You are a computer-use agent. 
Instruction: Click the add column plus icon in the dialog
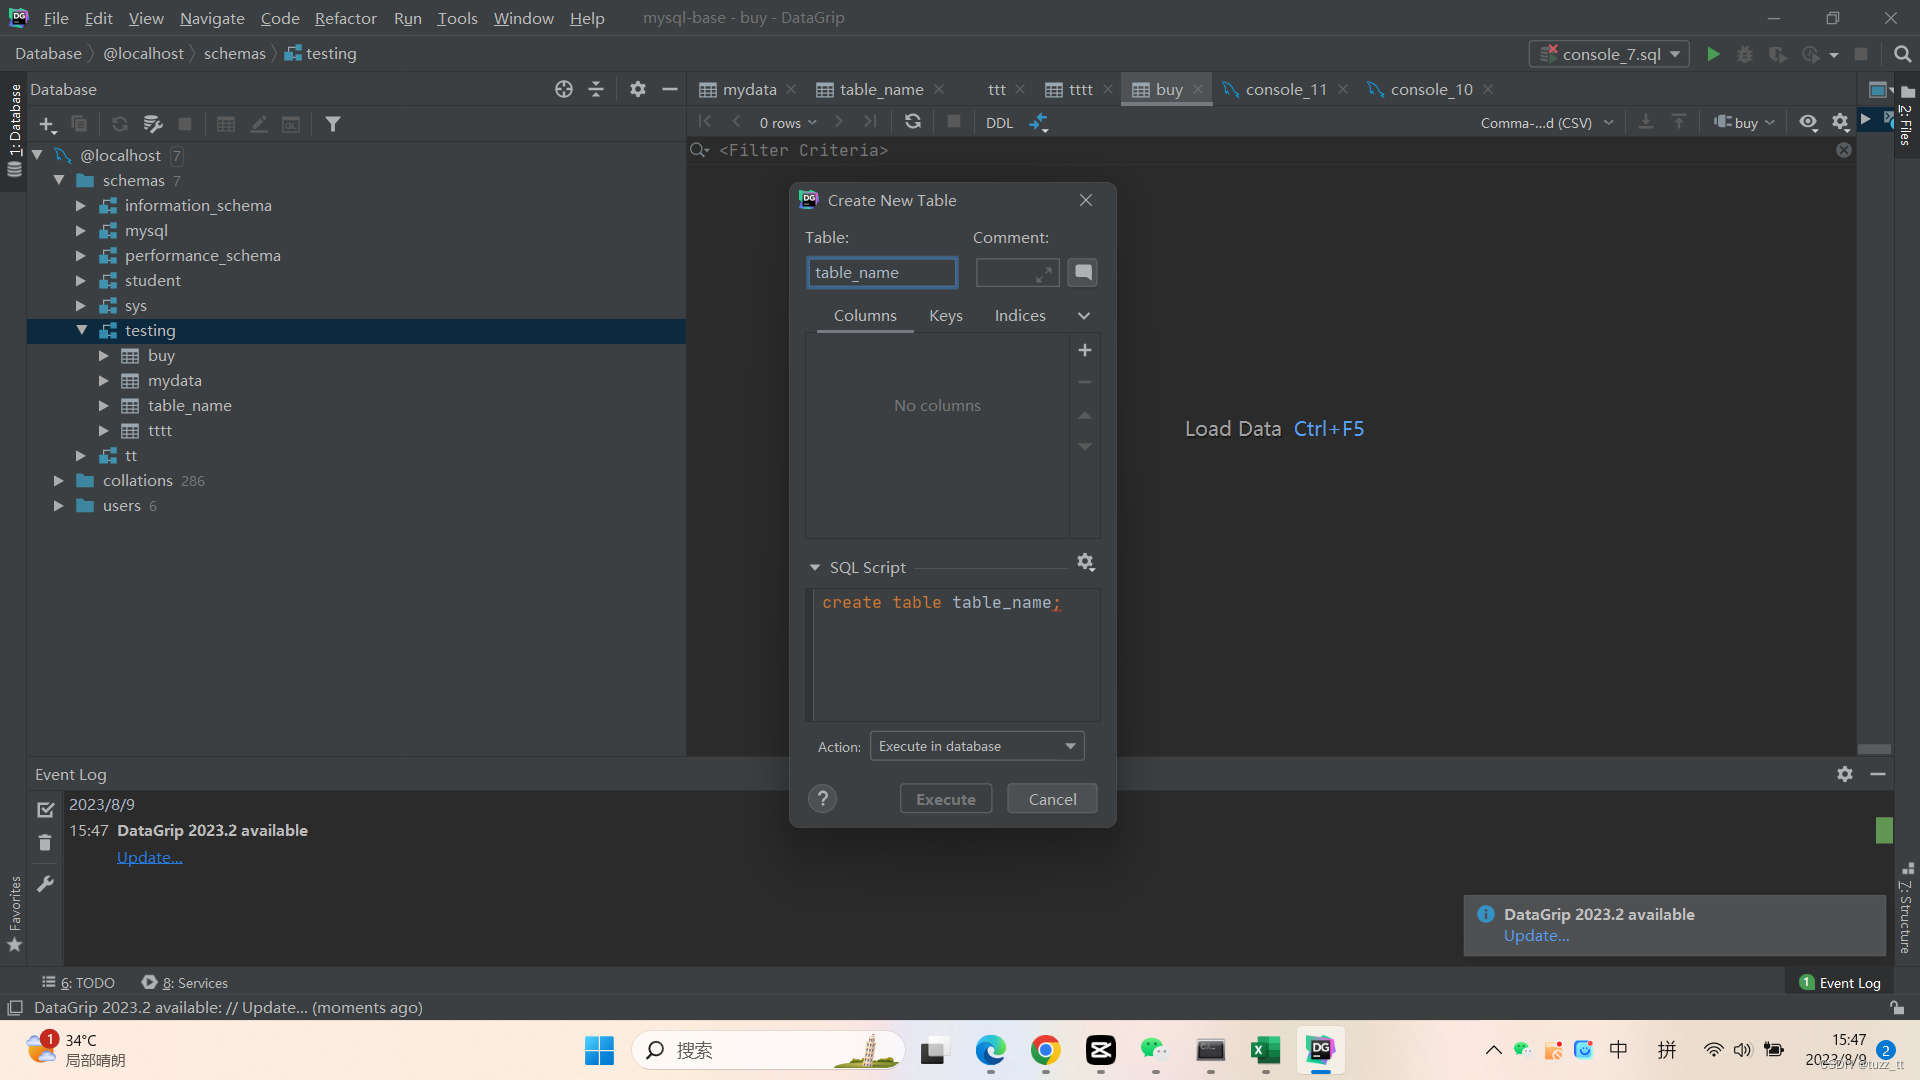pos(1085,351)
